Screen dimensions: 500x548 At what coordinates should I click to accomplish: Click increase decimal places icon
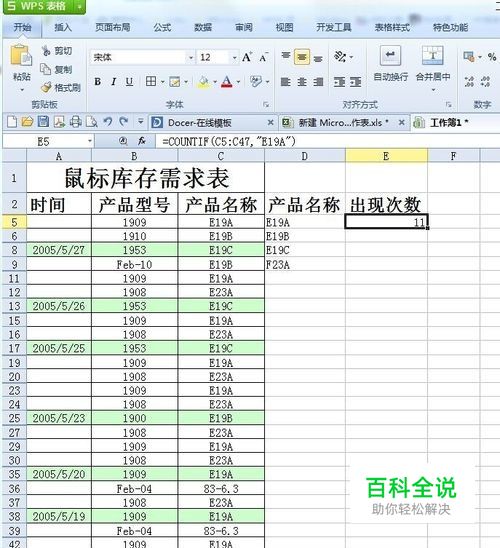click(x=469, y=82)
